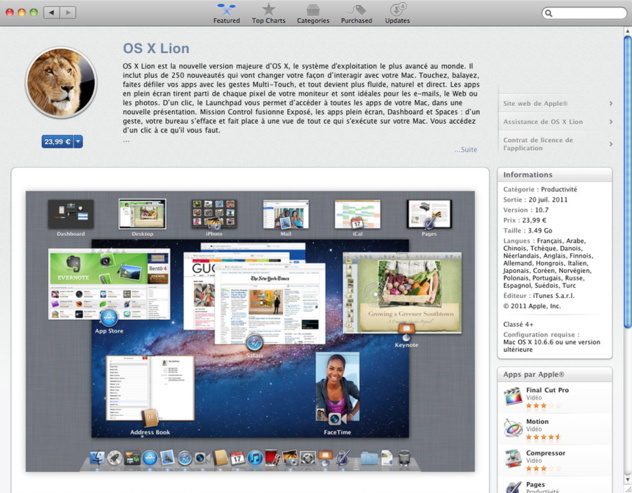Focus the App Store search field
The width and height of the screenshot is (632, 493).
[x=584, y=13]
